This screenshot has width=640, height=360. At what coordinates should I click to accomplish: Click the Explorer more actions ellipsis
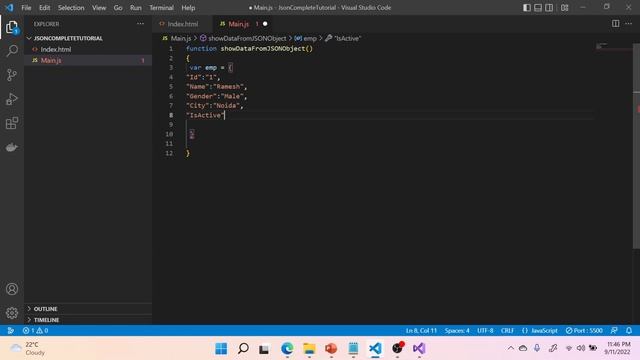point(140,24)
